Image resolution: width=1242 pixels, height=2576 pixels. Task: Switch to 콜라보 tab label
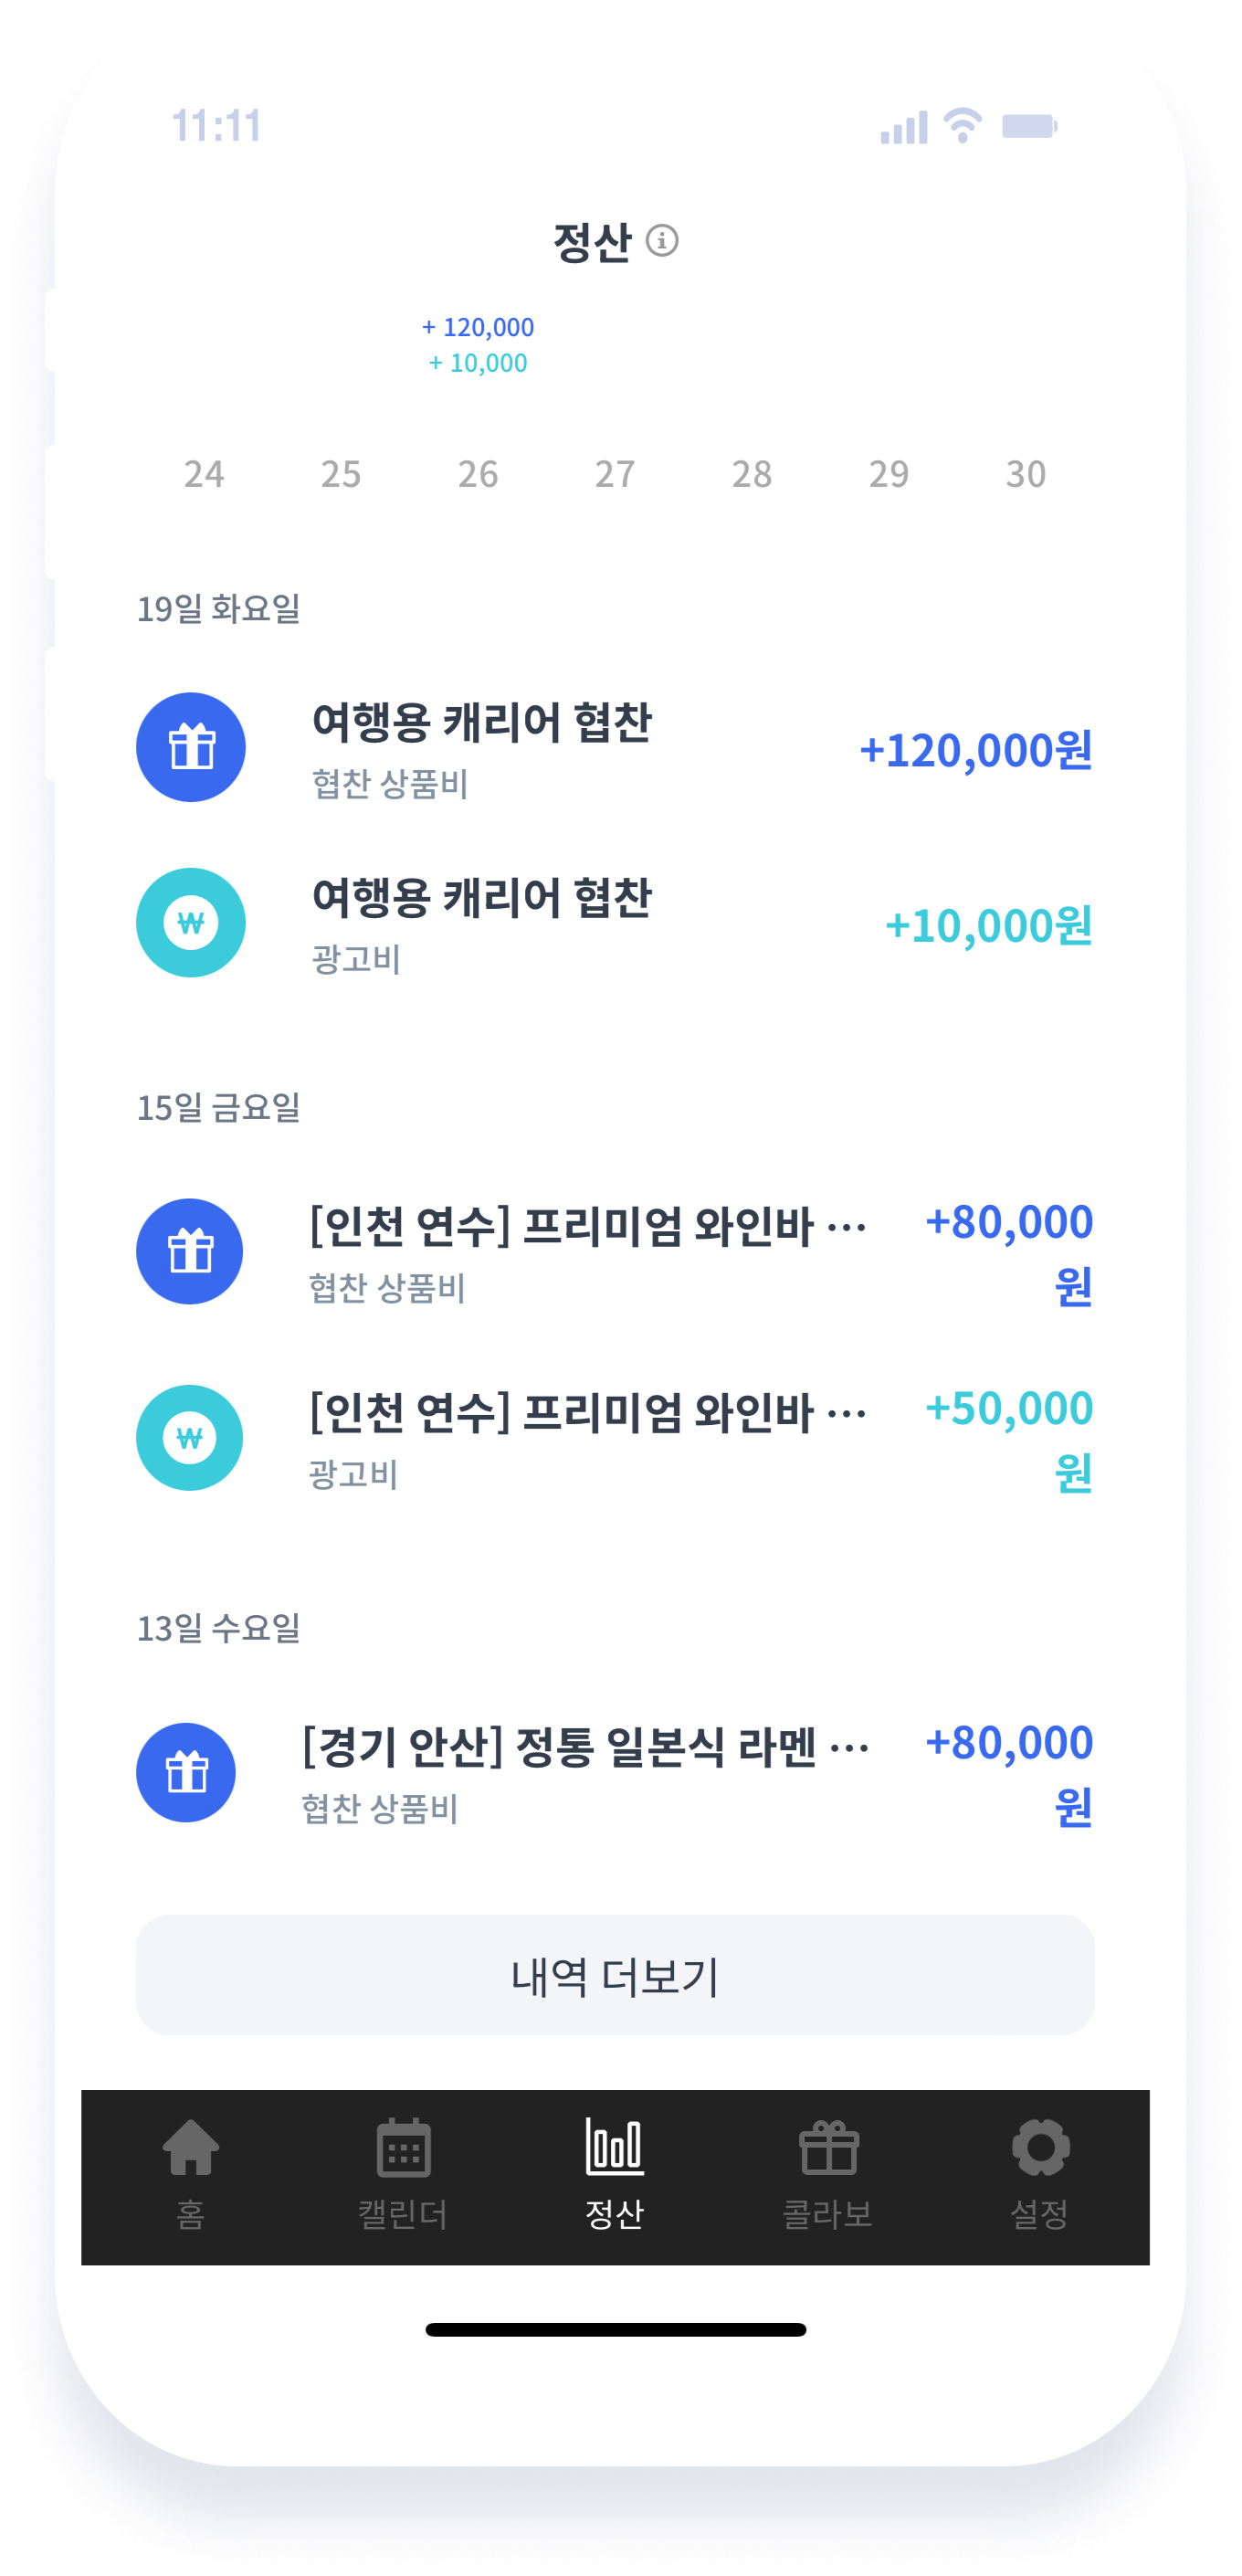(x=828, y=2214)
